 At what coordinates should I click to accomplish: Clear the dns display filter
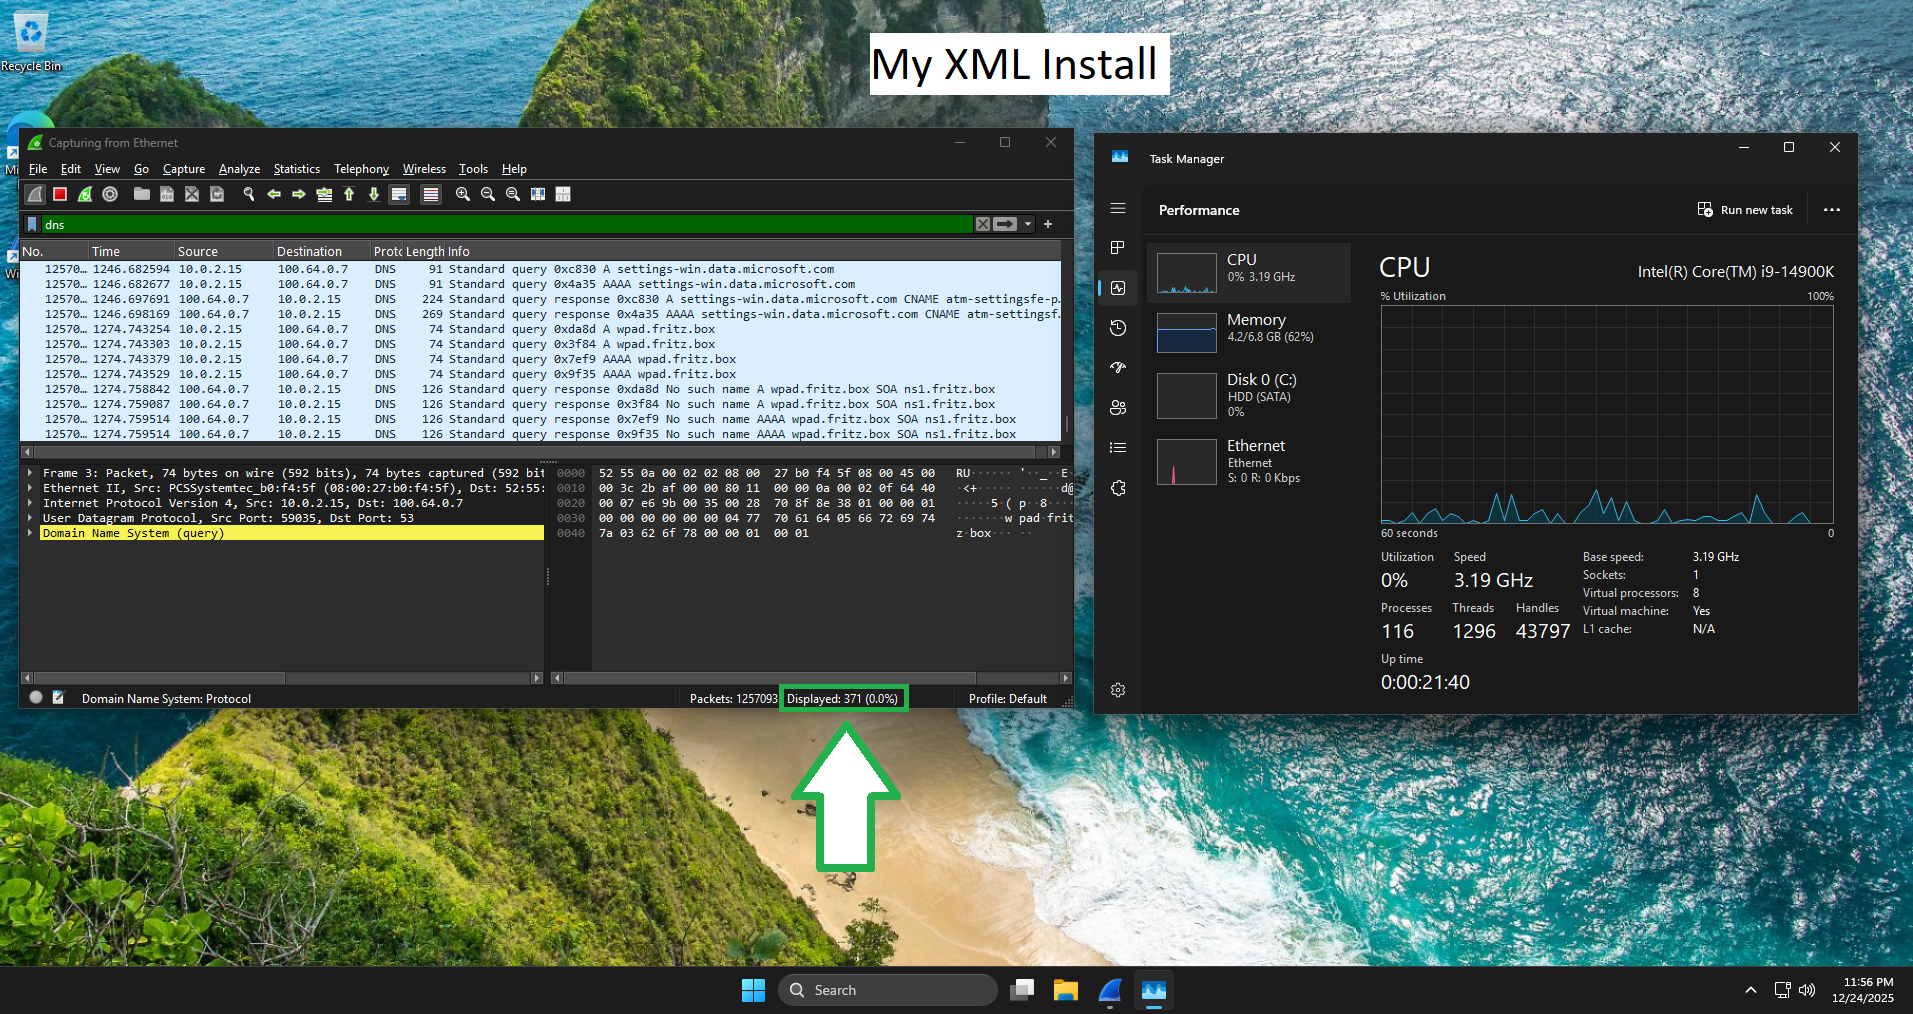(x=983, y=224)
